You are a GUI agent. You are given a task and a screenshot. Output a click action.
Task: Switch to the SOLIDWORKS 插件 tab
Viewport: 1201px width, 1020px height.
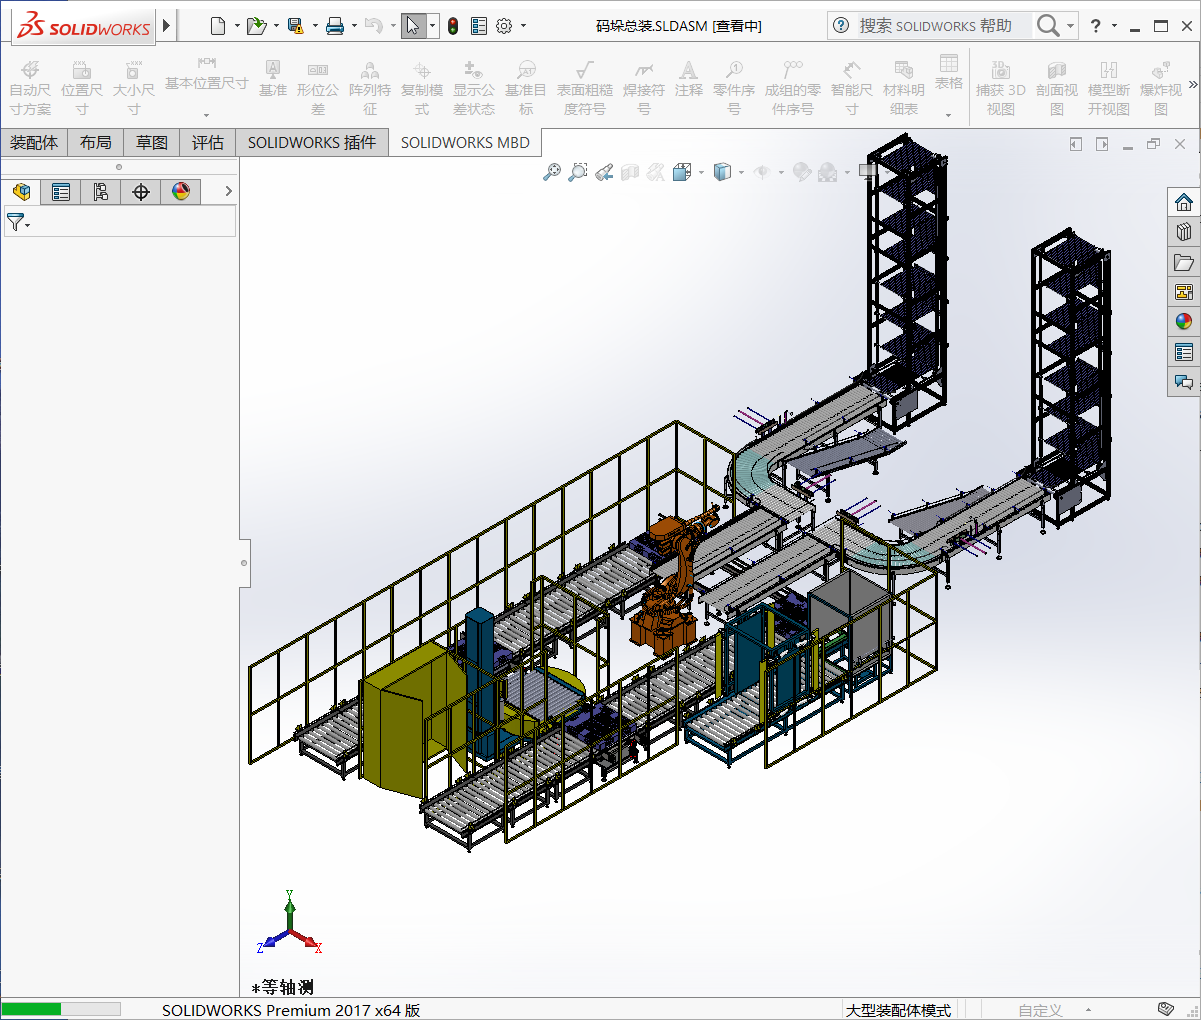point(312,143)
